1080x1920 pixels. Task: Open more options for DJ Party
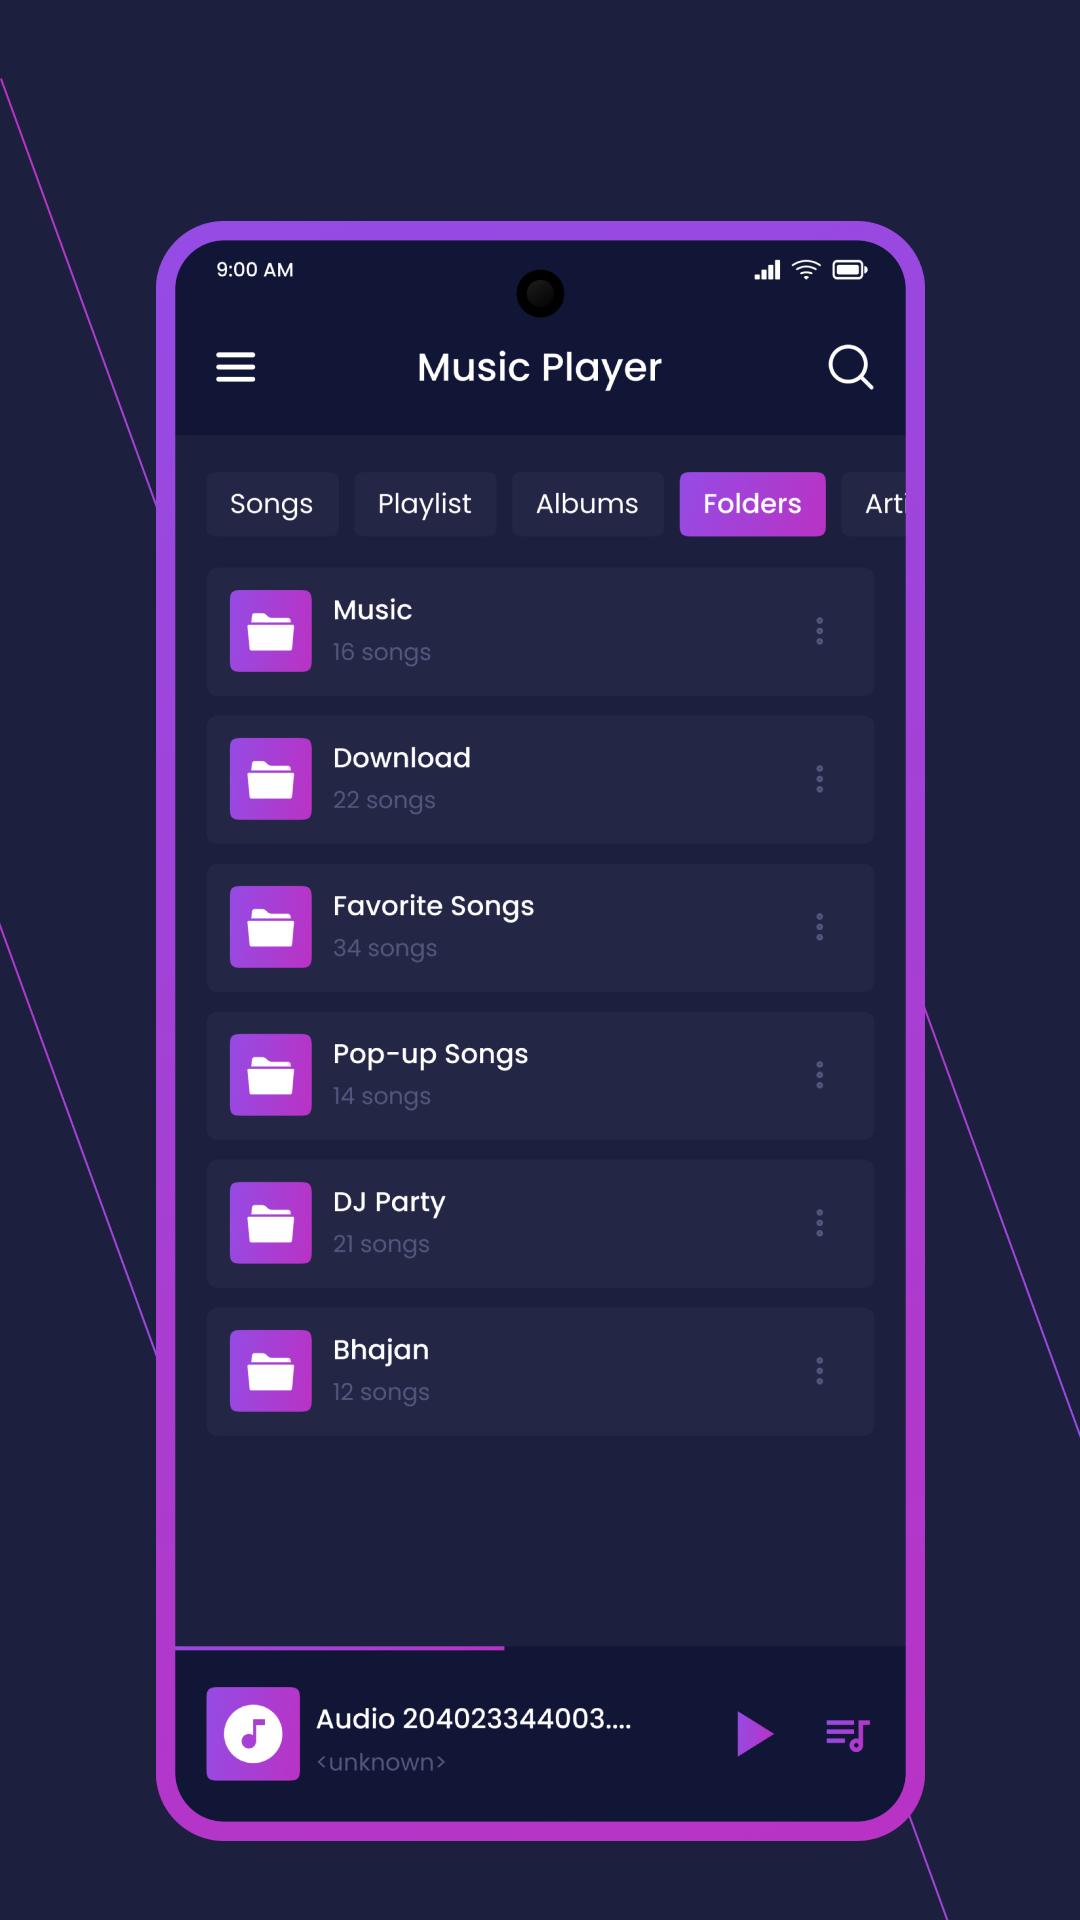click(820, 1223)
